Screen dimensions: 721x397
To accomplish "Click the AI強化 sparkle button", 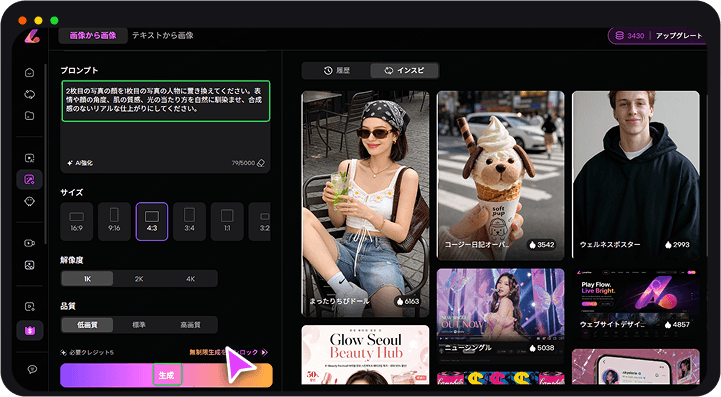I will pos(80,163).
